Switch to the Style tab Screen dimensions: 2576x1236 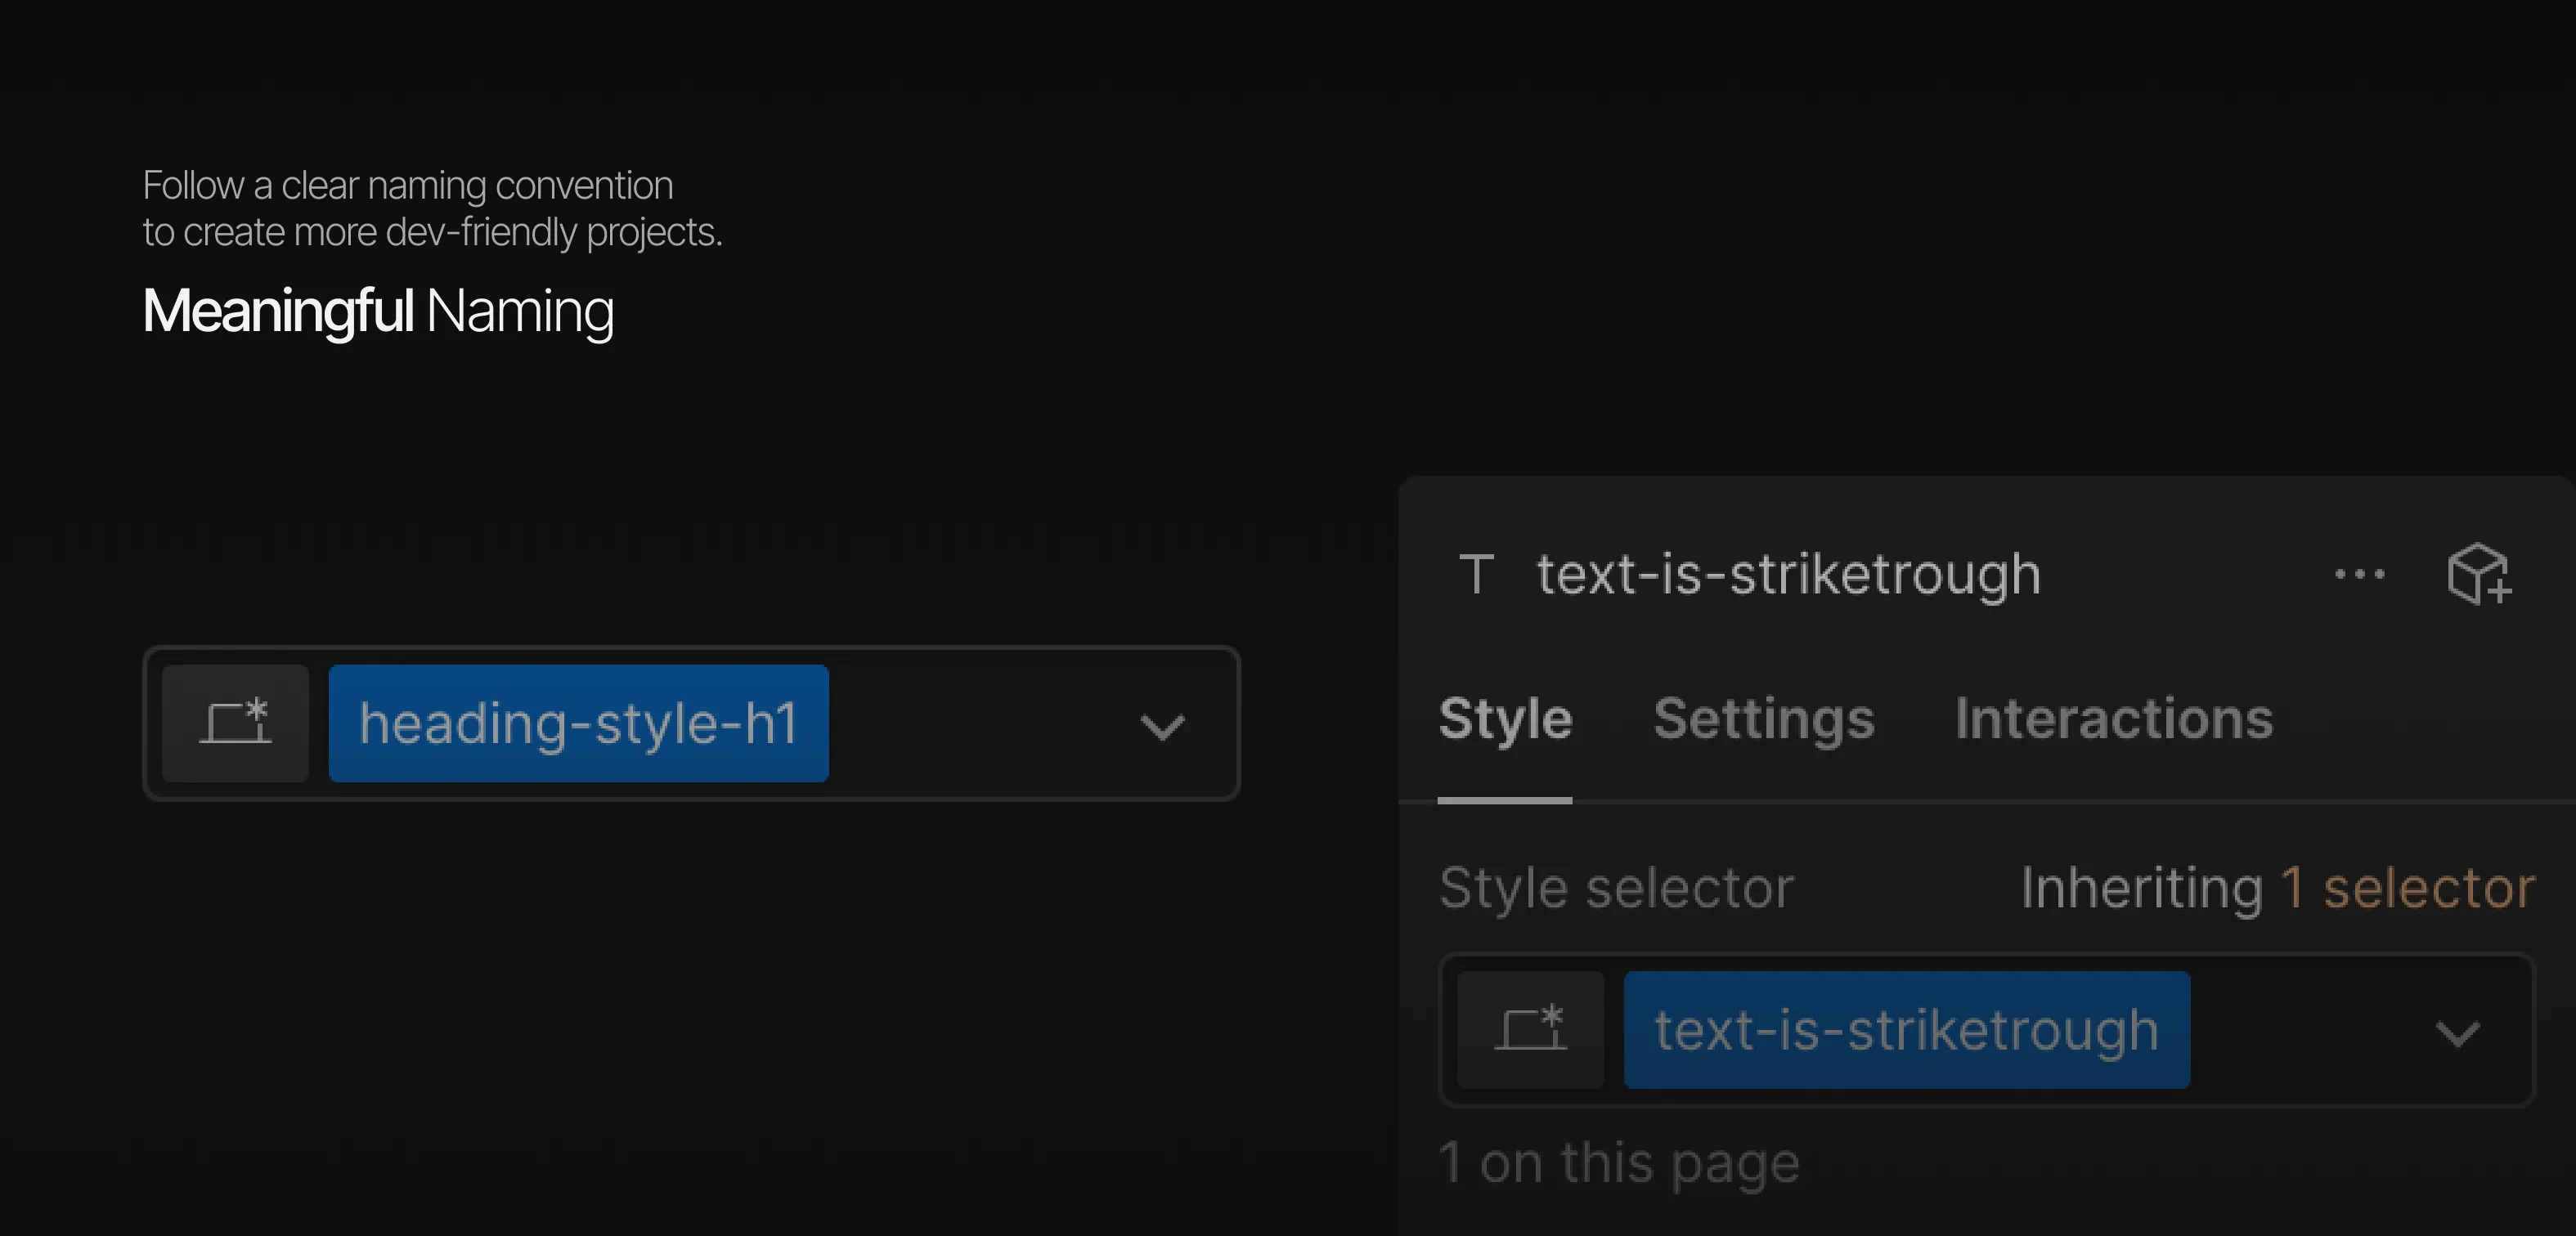(1505, 719)
